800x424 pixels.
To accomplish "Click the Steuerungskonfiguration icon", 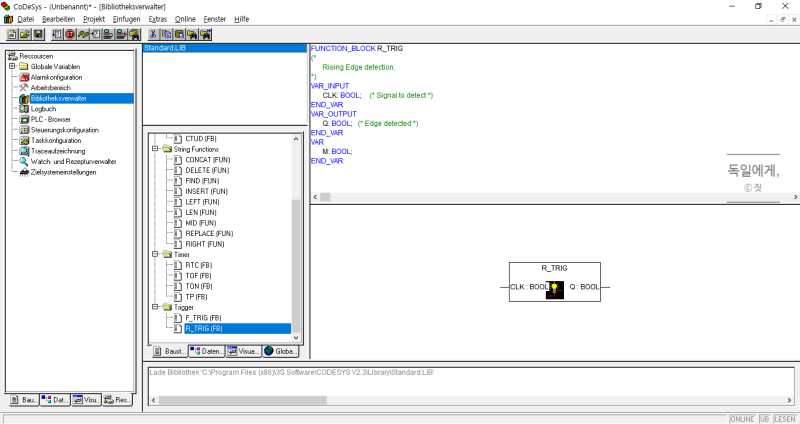I will pos(24,130).
